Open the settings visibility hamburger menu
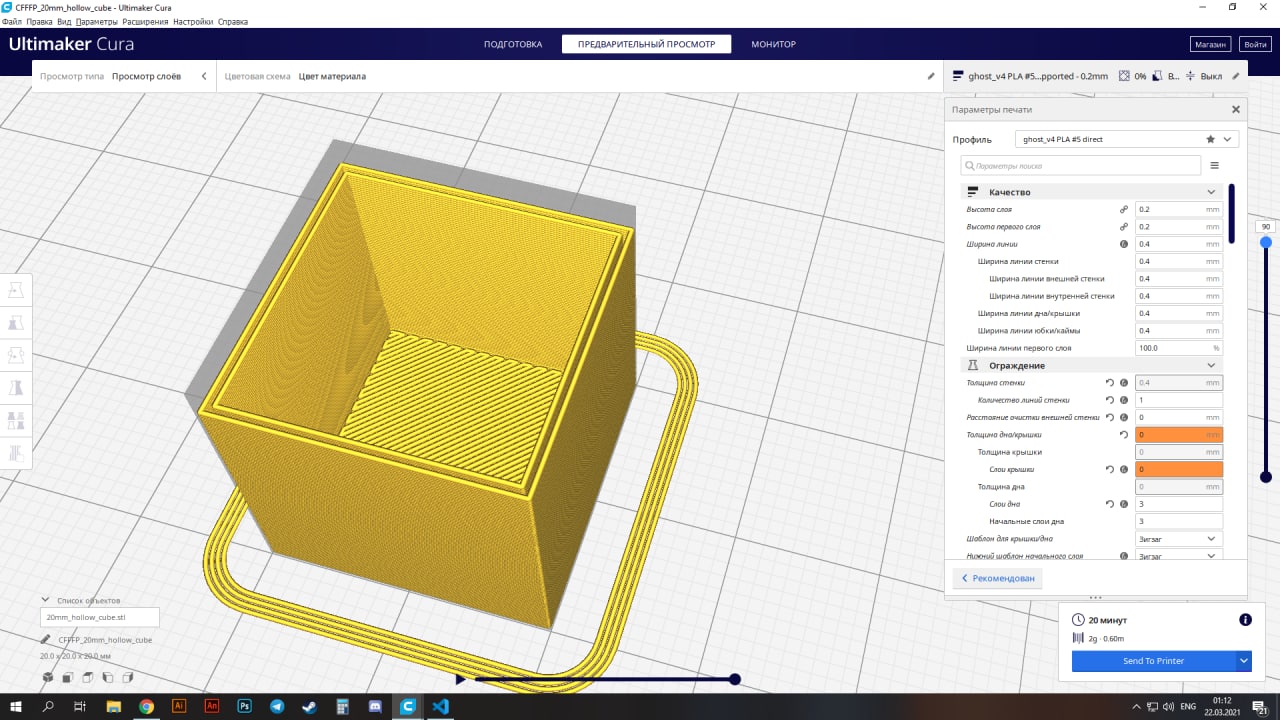This screenshot has width=1280, height=720. [1215, 166]
